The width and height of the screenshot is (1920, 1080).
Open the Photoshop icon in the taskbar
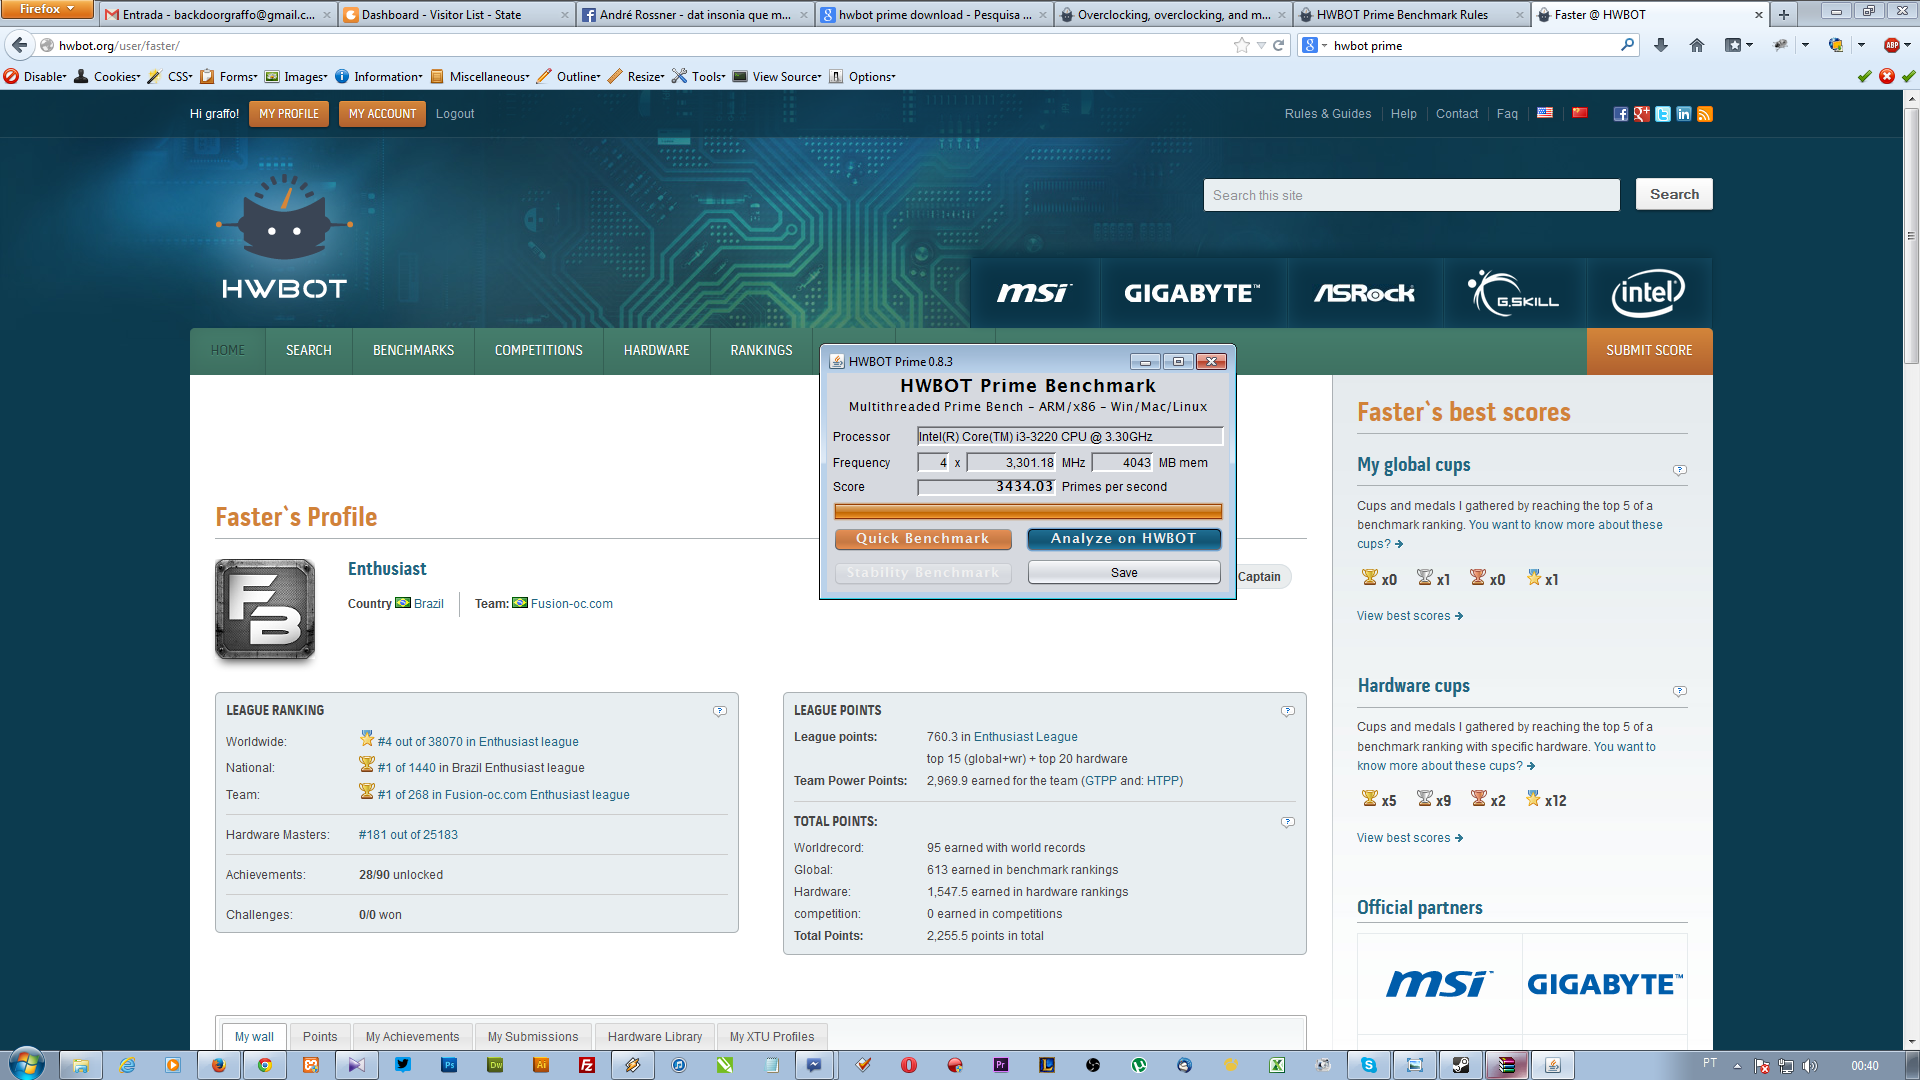449,1065
